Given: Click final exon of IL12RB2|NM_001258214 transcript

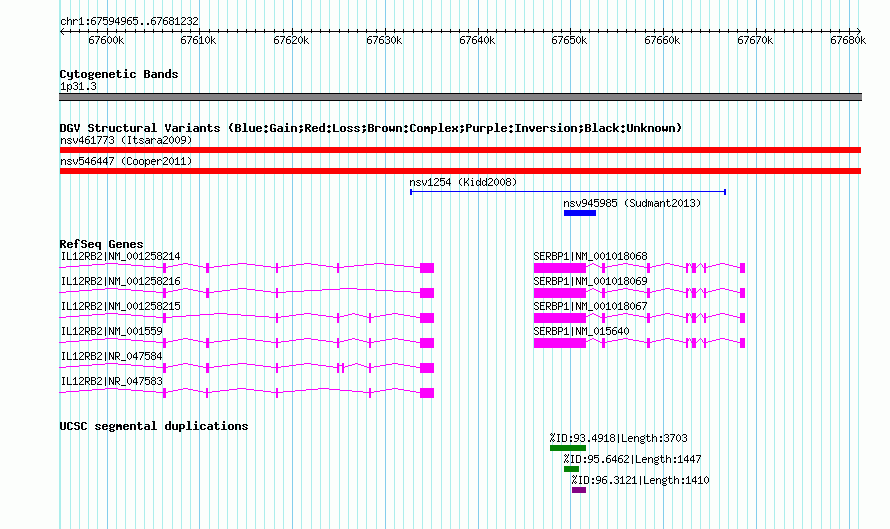Looking at the screenshot, I should (427, 268).
